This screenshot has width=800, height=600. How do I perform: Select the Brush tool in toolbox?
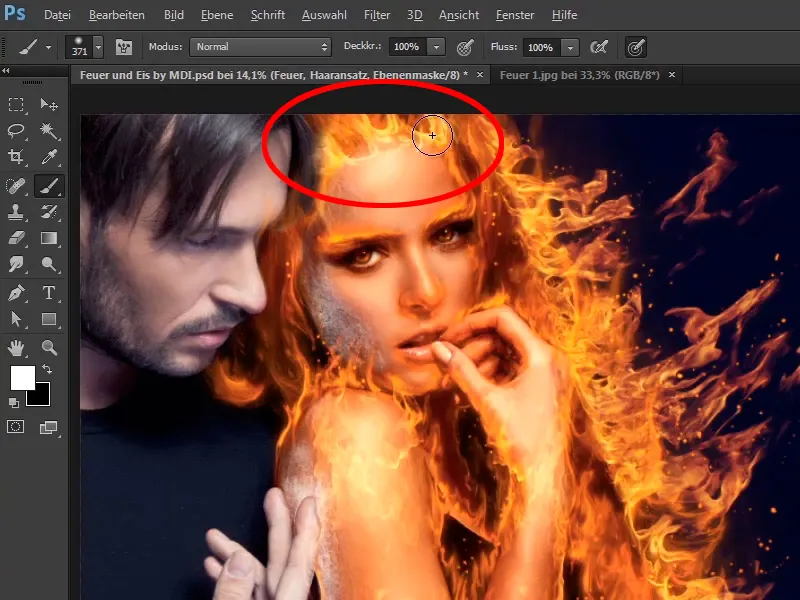[x=49, y=186]
